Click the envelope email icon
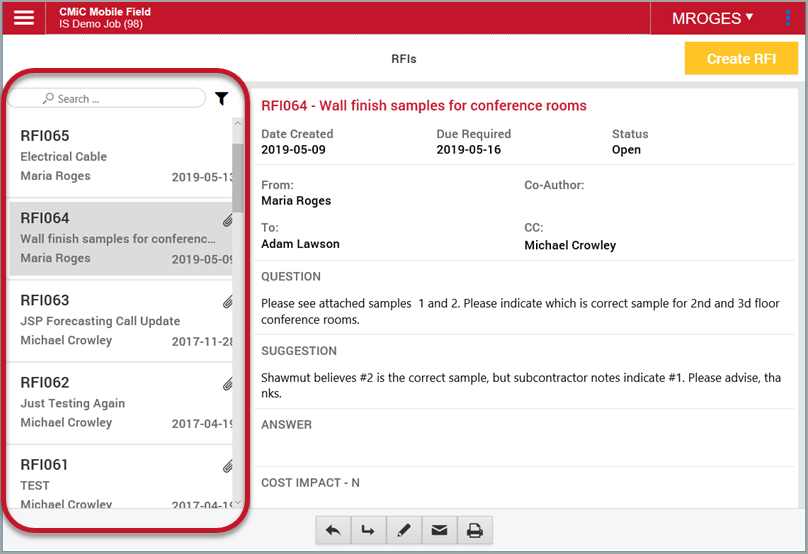The width and height of the screenshot is (808, 554). (x=439, y=531)
